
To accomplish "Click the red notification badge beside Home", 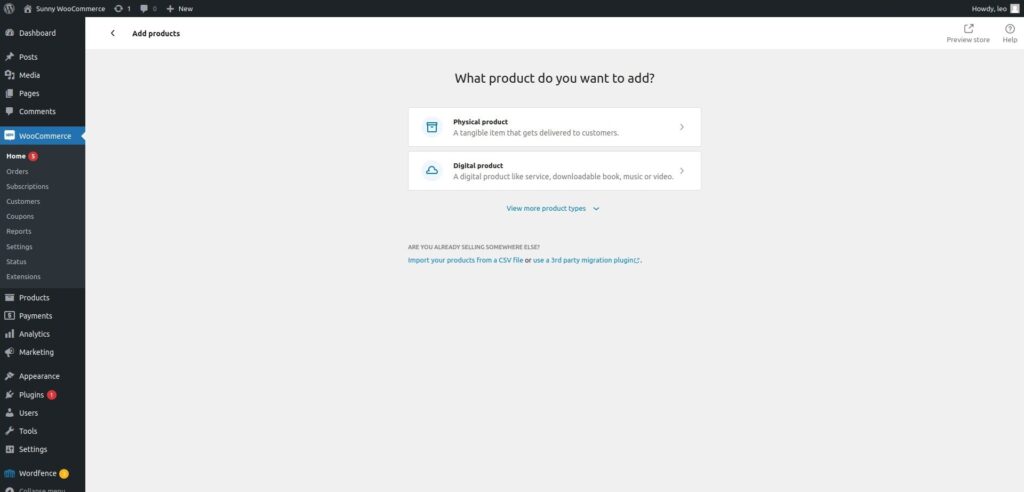I will [x=33, y=156].
